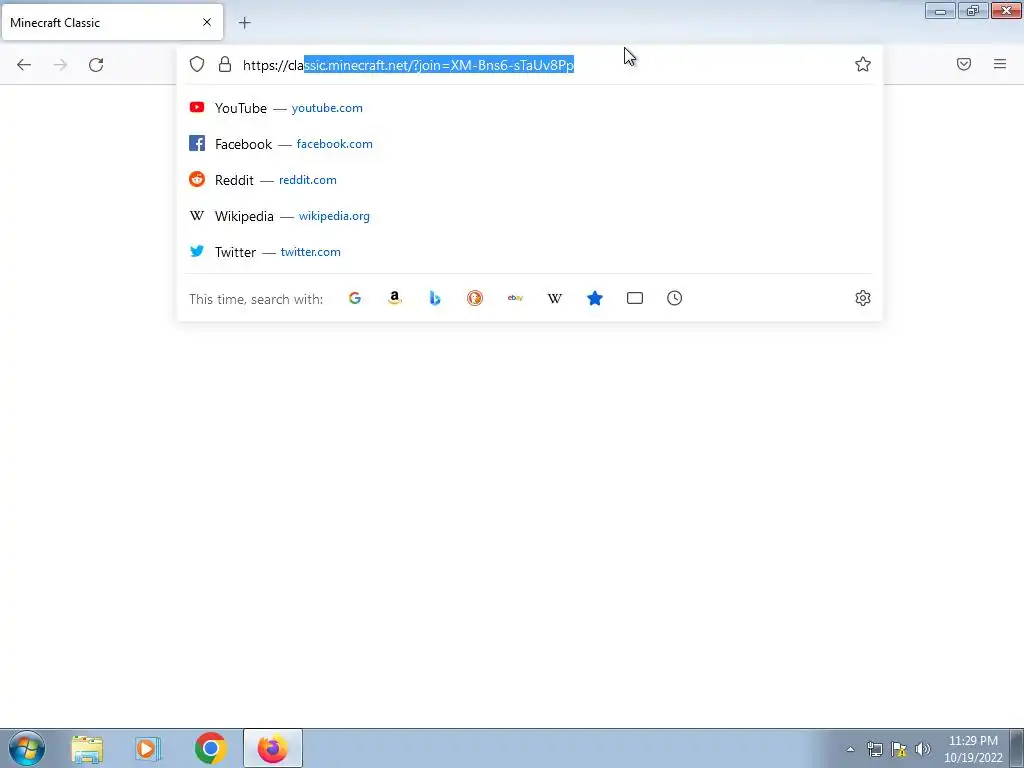This screenshot has height=768, width=1024.
Task: Open Twitter suggestion twitter.com
Action: coord(530,251)
